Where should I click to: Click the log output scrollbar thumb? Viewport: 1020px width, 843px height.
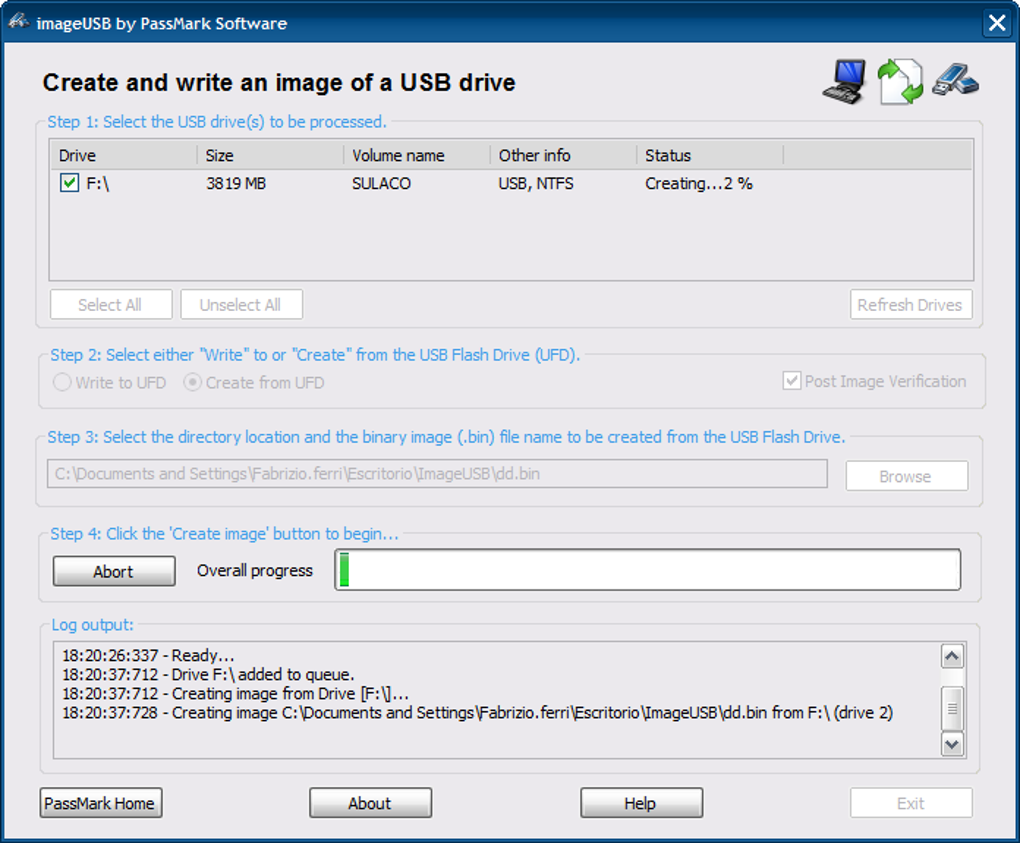952,708
